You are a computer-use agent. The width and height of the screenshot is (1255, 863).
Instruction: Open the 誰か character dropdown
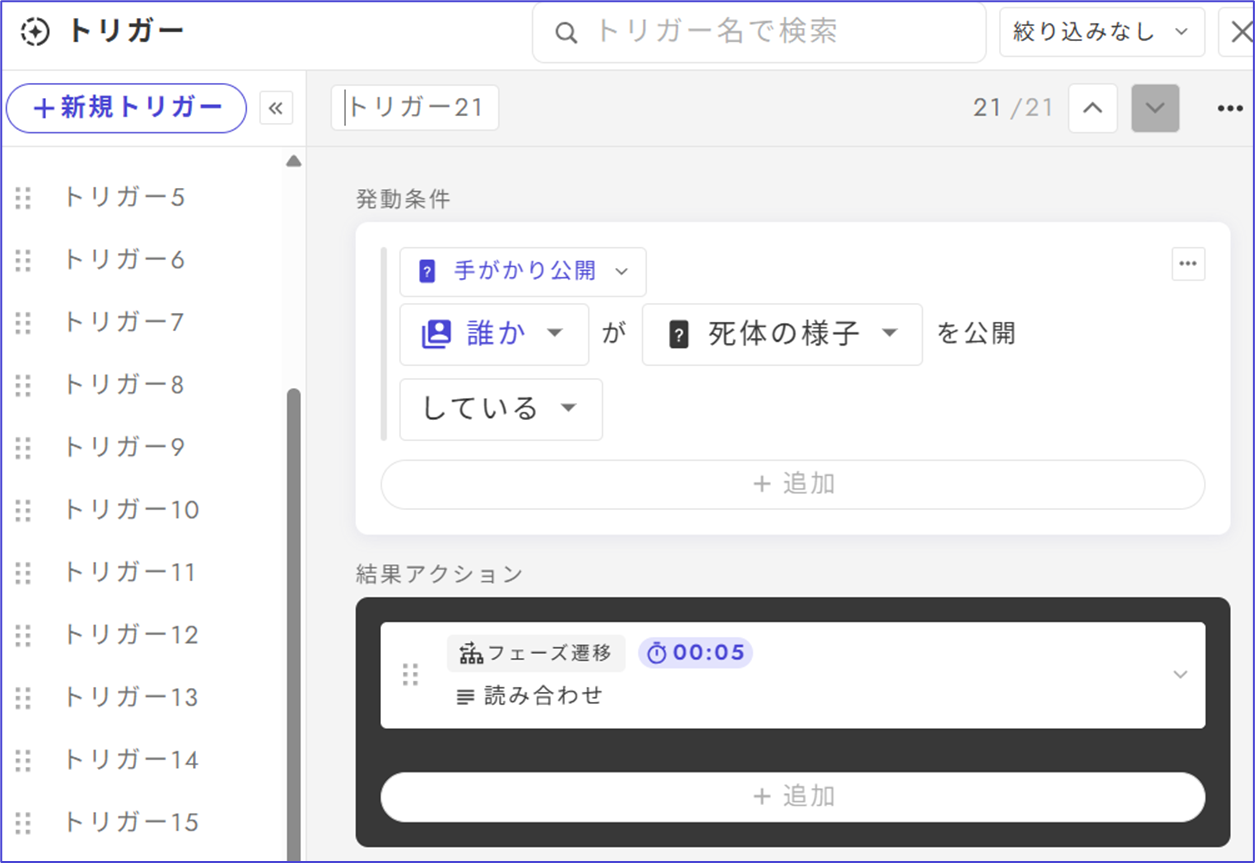pyautogui.click(x=494, y=334)
